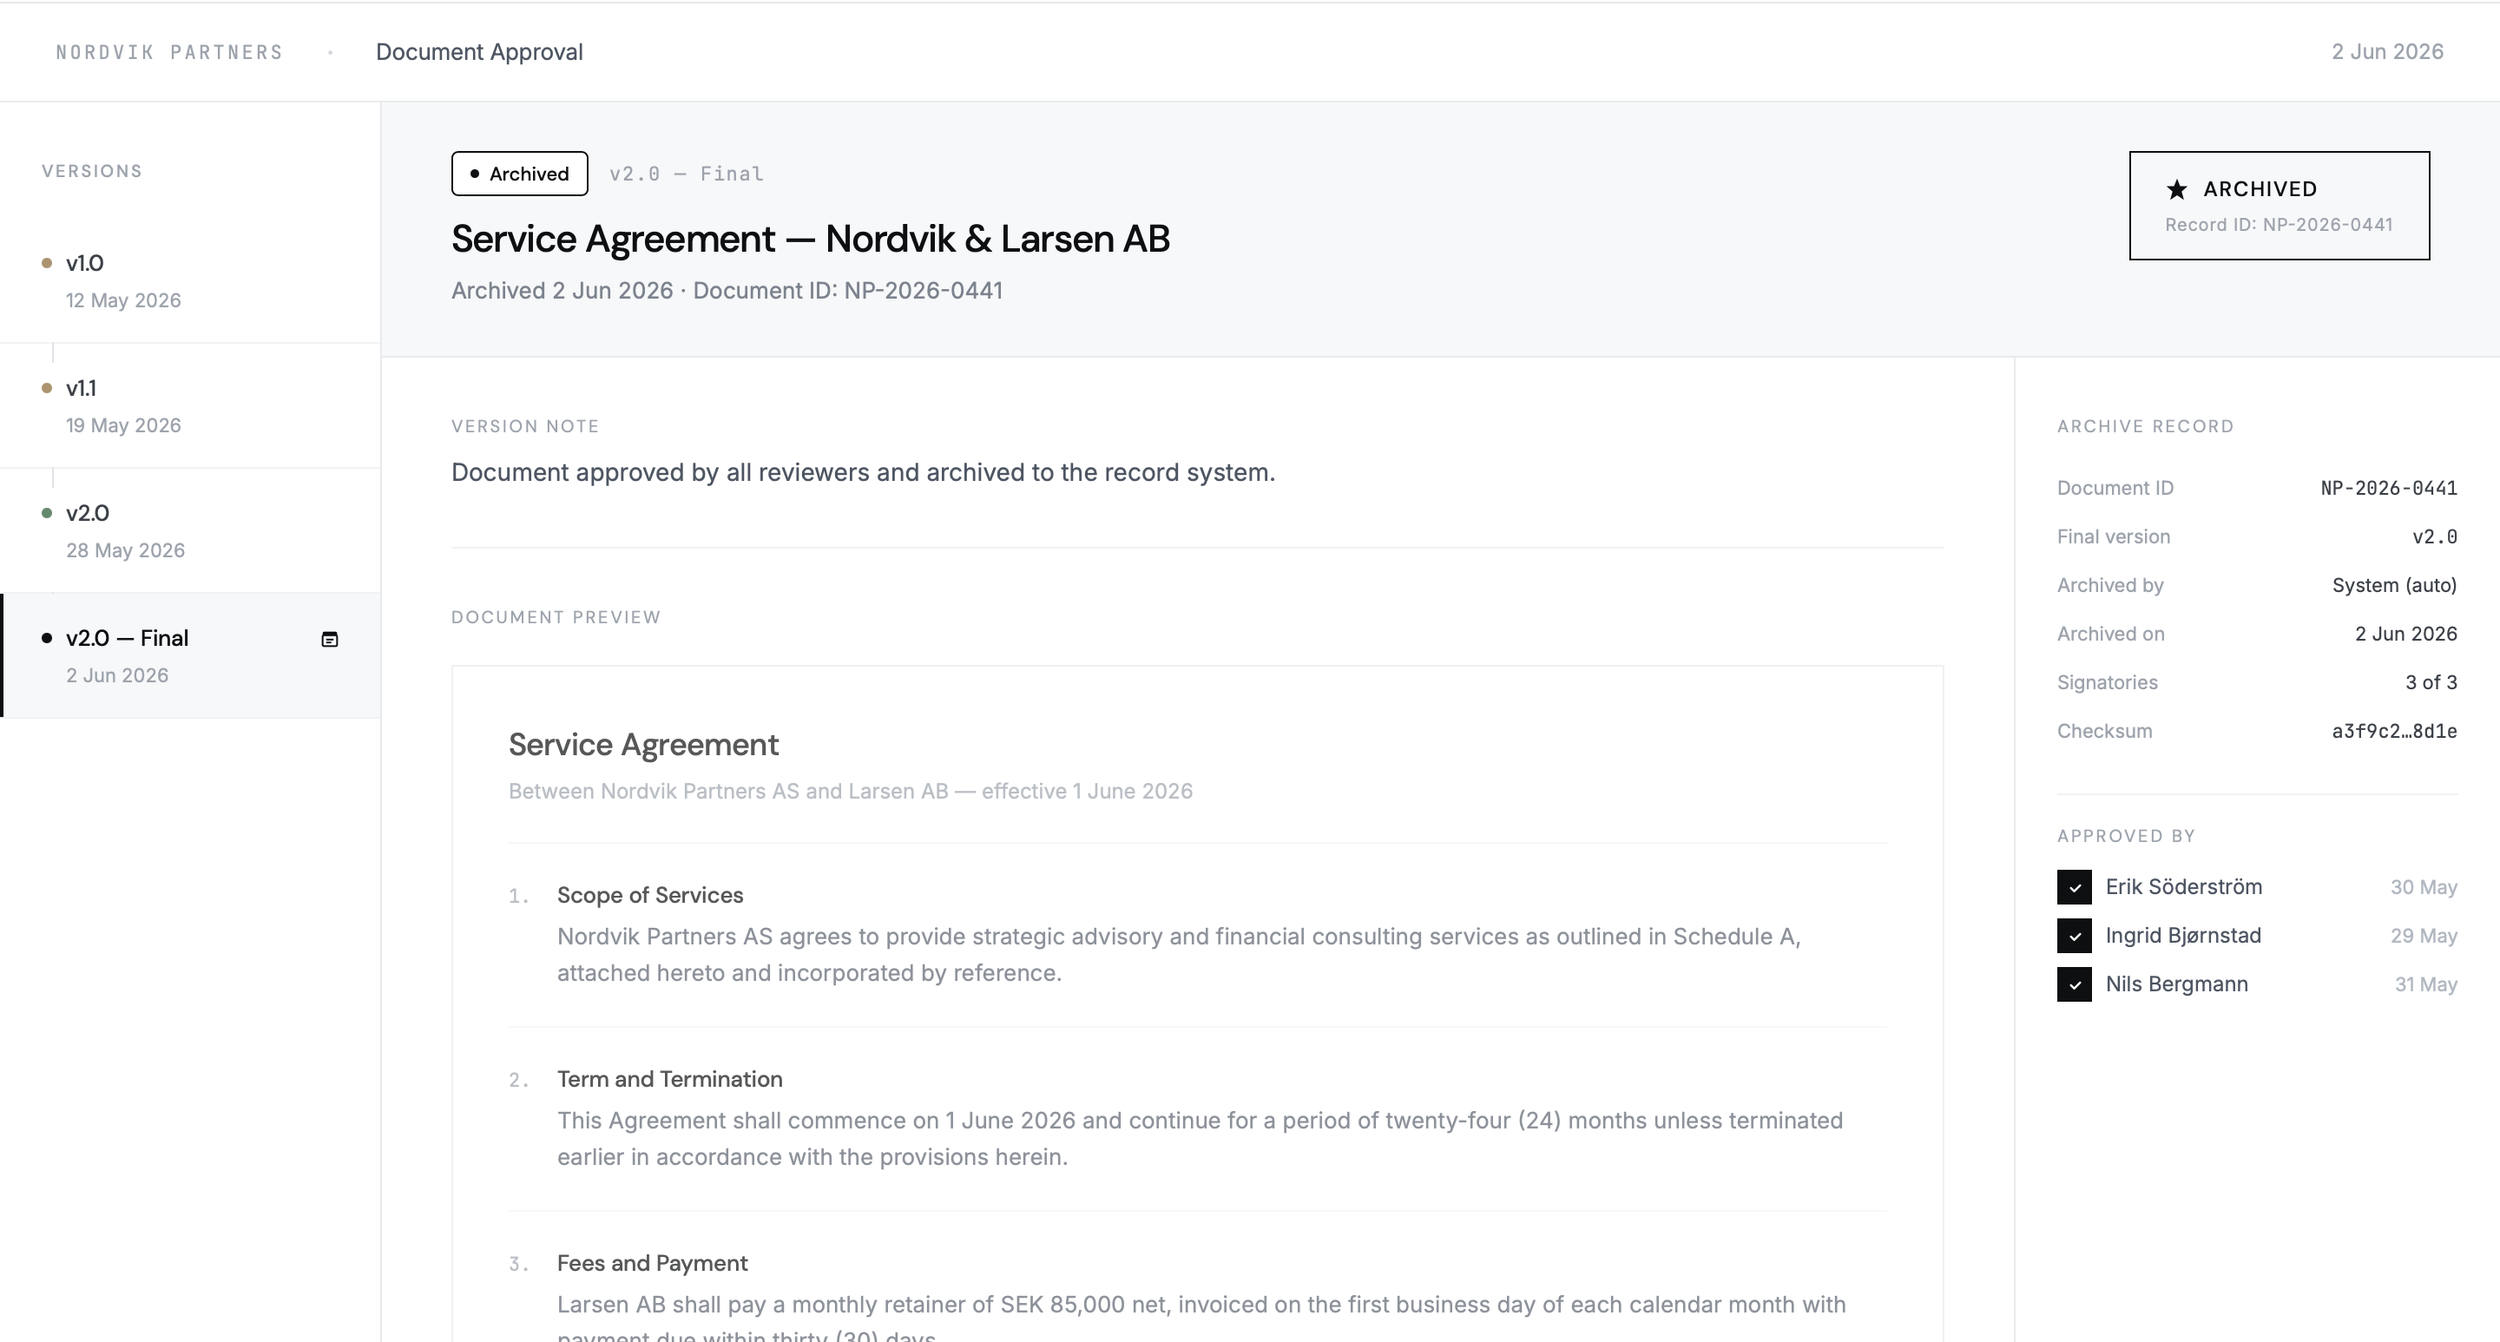Open the Document Approval breadcrumb
Image resolution: width=2500 pixels, height=1342 pixels.
479,52
